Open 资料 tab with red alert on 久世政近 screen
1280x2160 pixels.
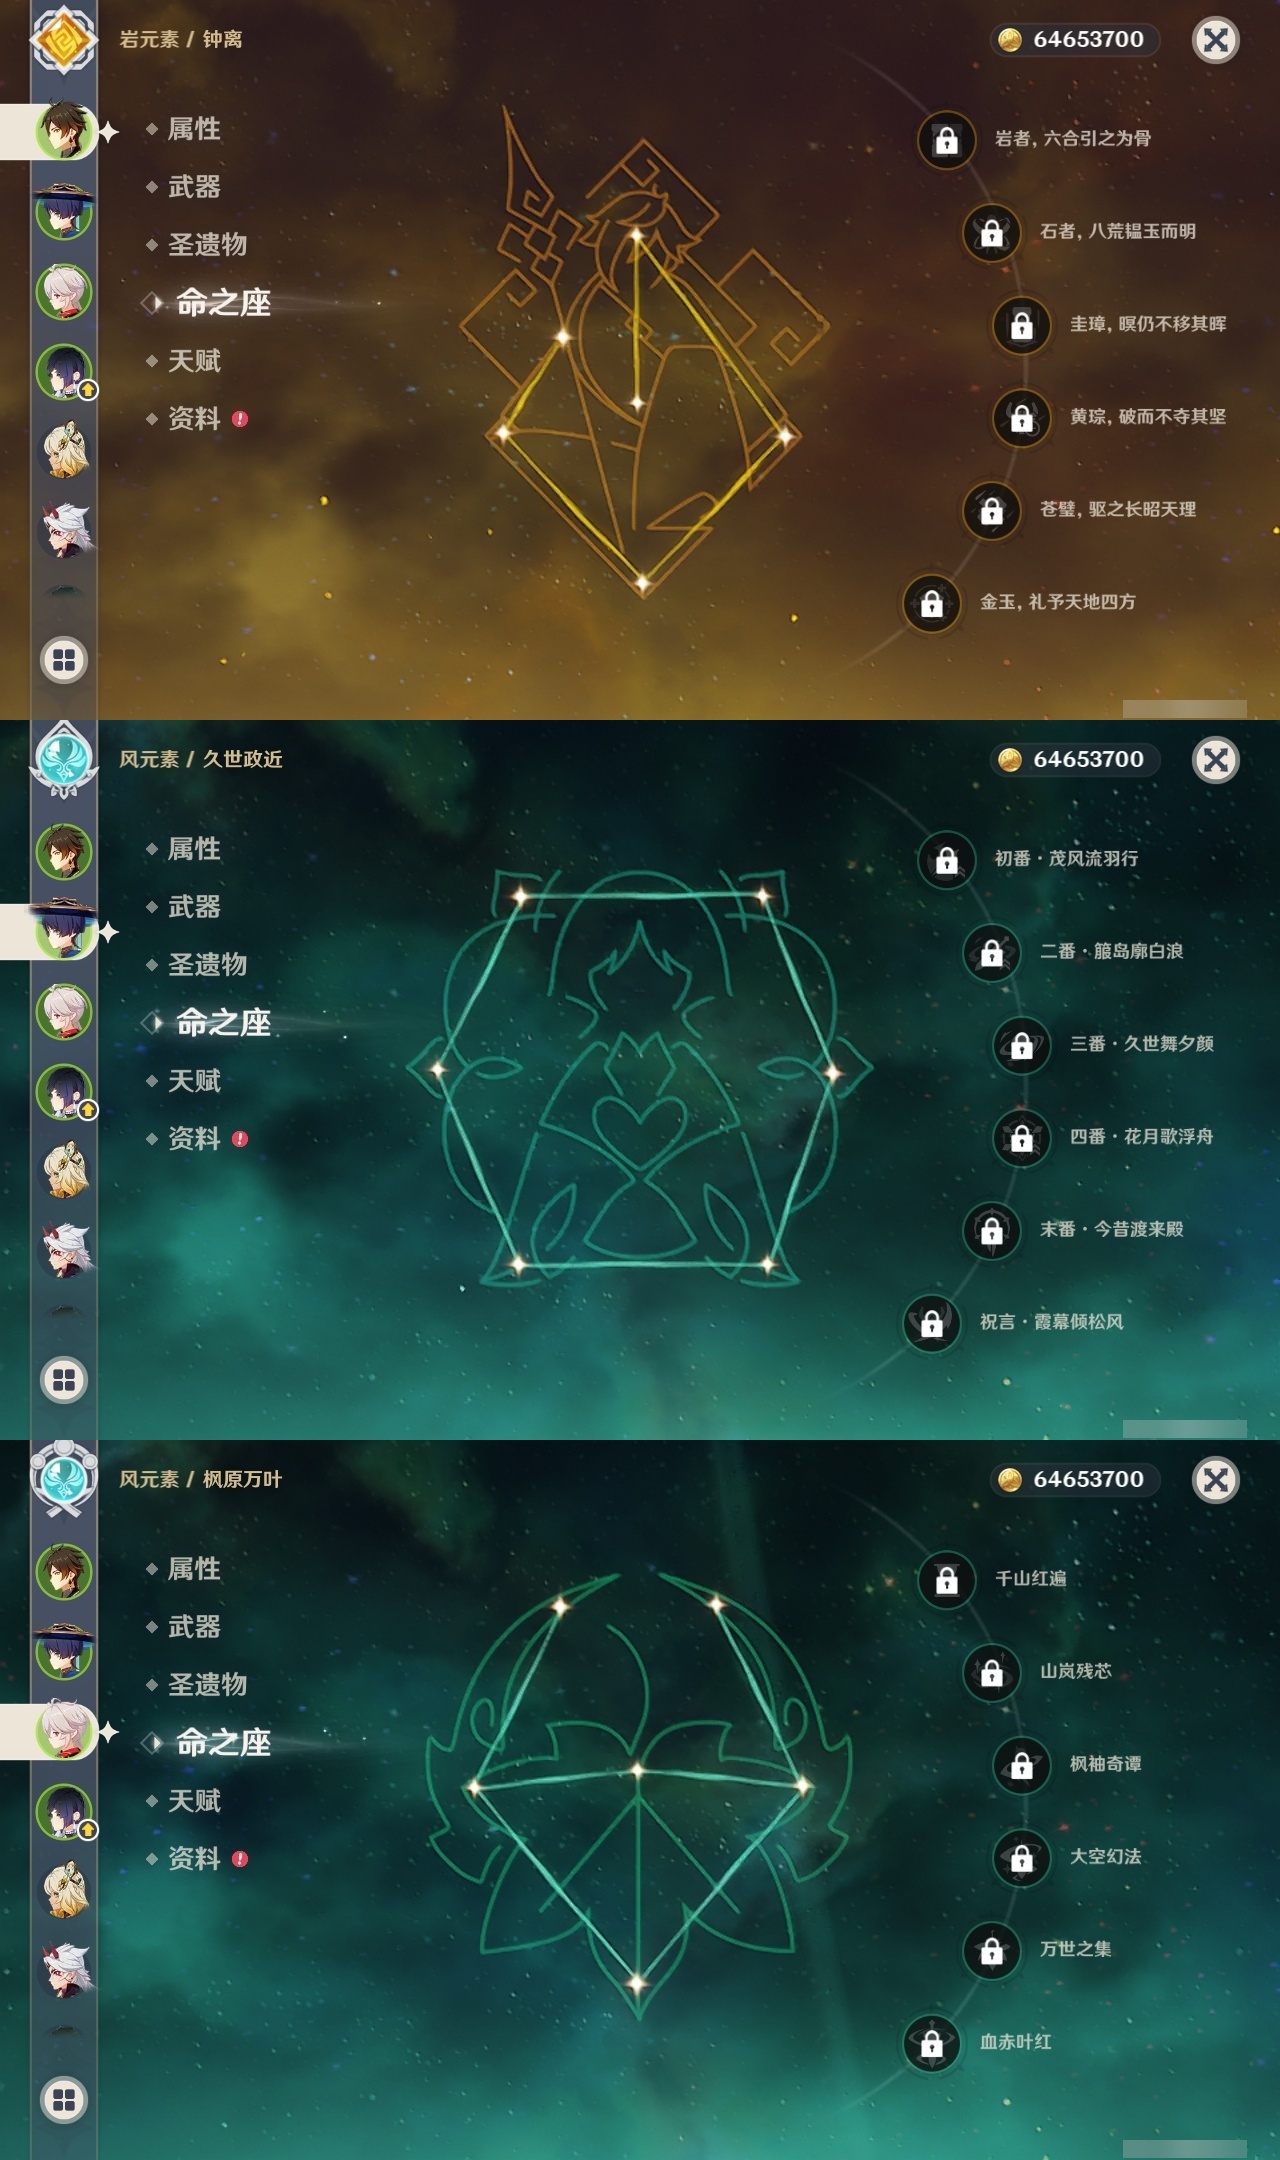point(196,1139)
